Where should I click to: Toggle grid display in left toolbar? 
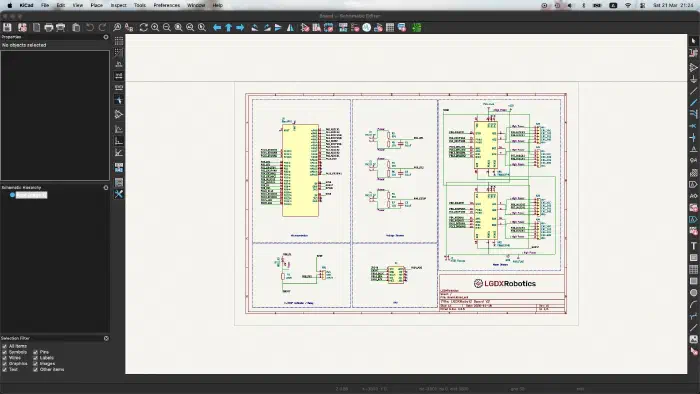point(119,41)
